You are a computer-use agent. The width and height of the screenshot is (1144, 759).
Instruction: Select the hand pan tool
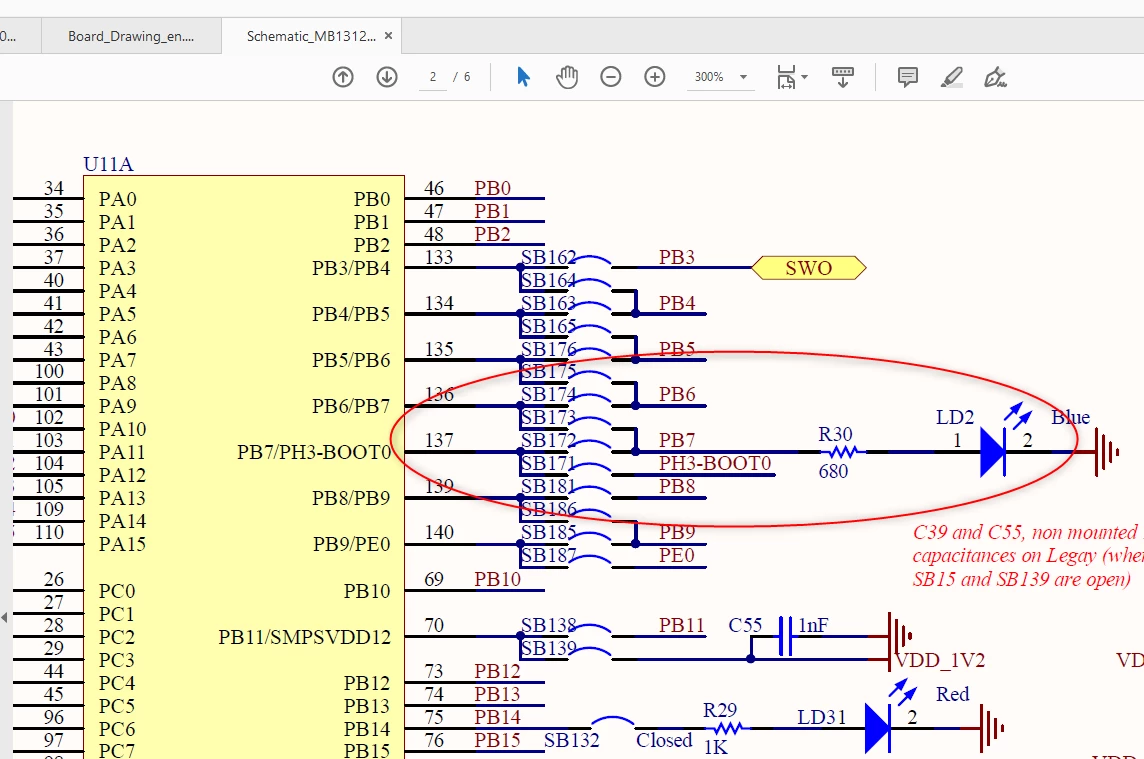pos(567,77)
